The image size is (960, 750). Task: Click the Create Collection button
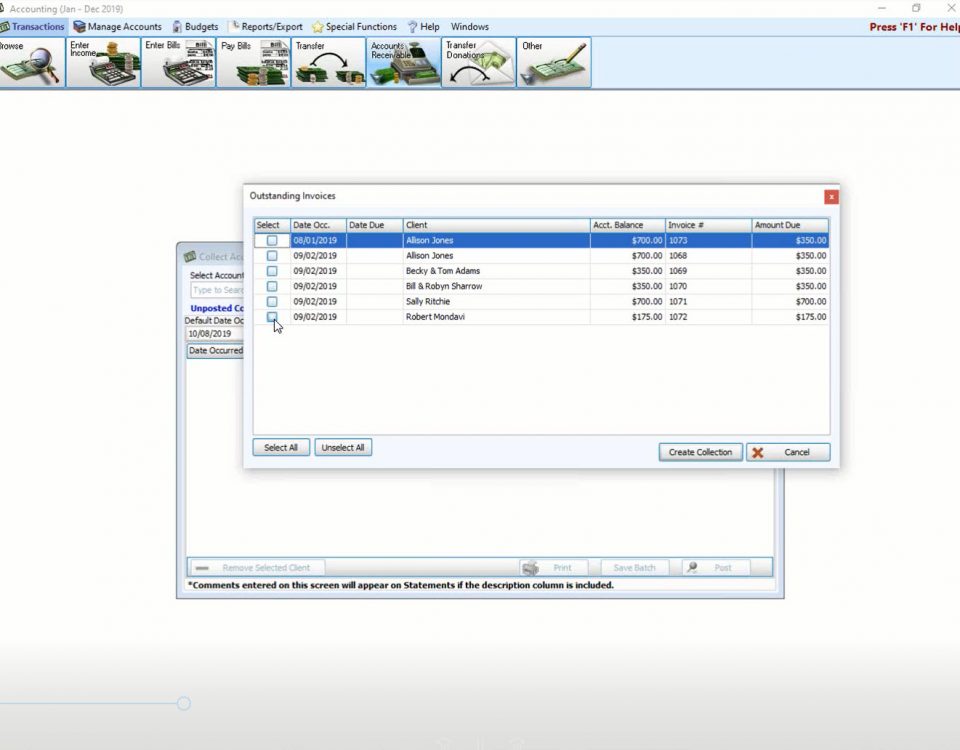coord(700,452)
